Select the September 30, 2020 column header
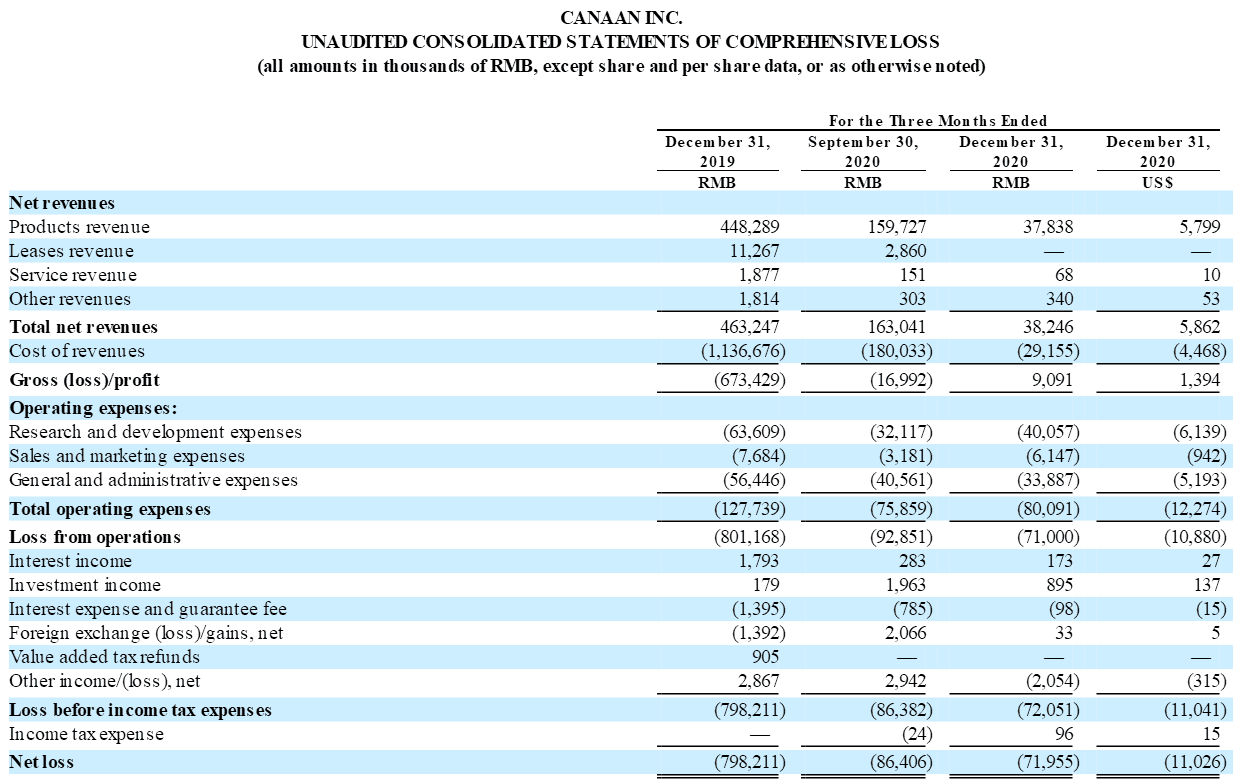This screenshot has height=784, width=1259. 862,151
